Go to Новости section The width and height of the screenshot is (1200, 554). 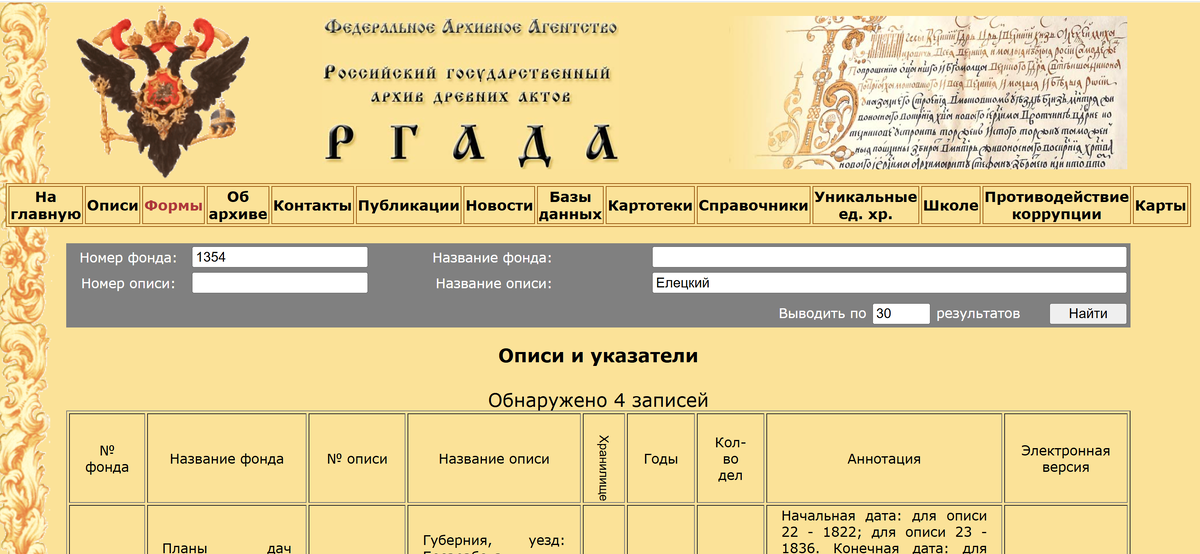point(499,205)
